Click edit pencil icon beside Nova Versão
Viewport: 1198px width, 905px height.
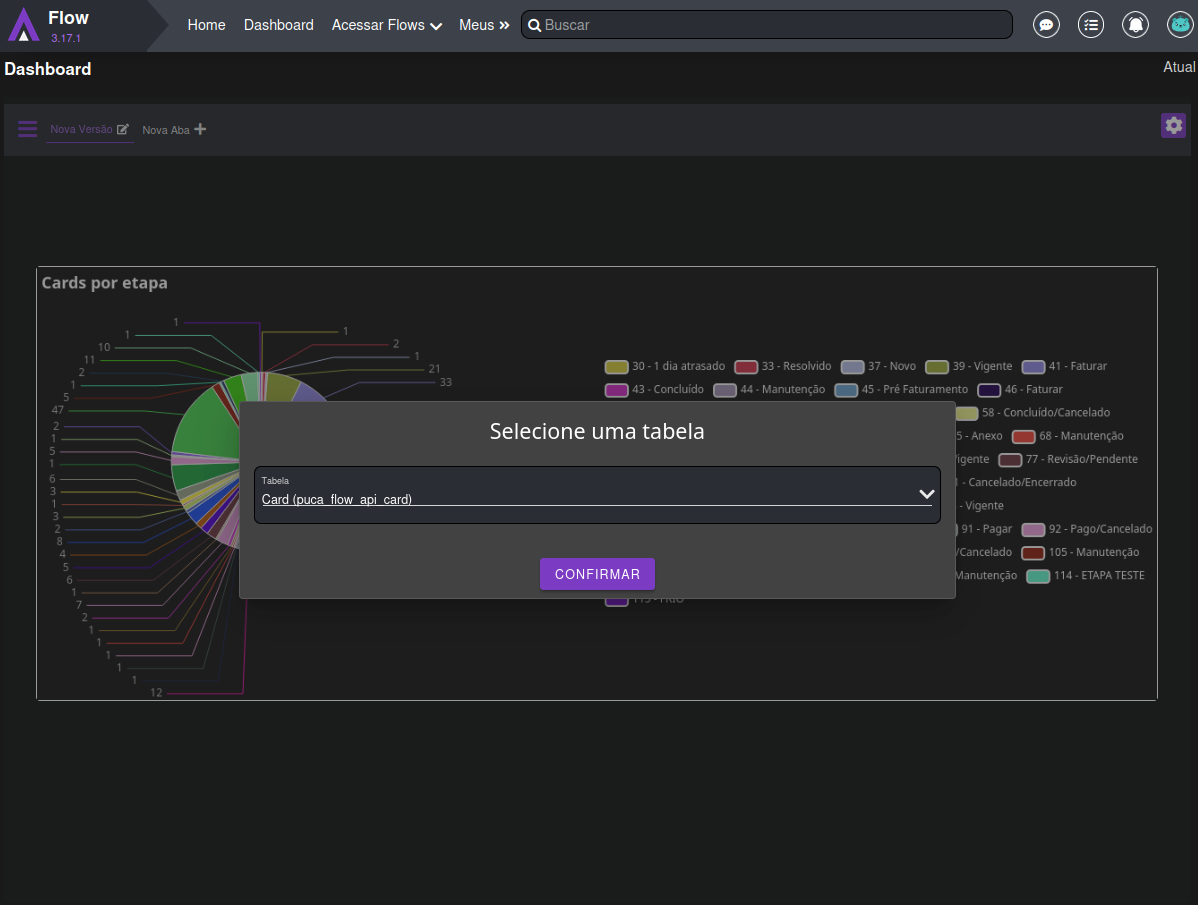pyautogui.click(x=123, y=129)
